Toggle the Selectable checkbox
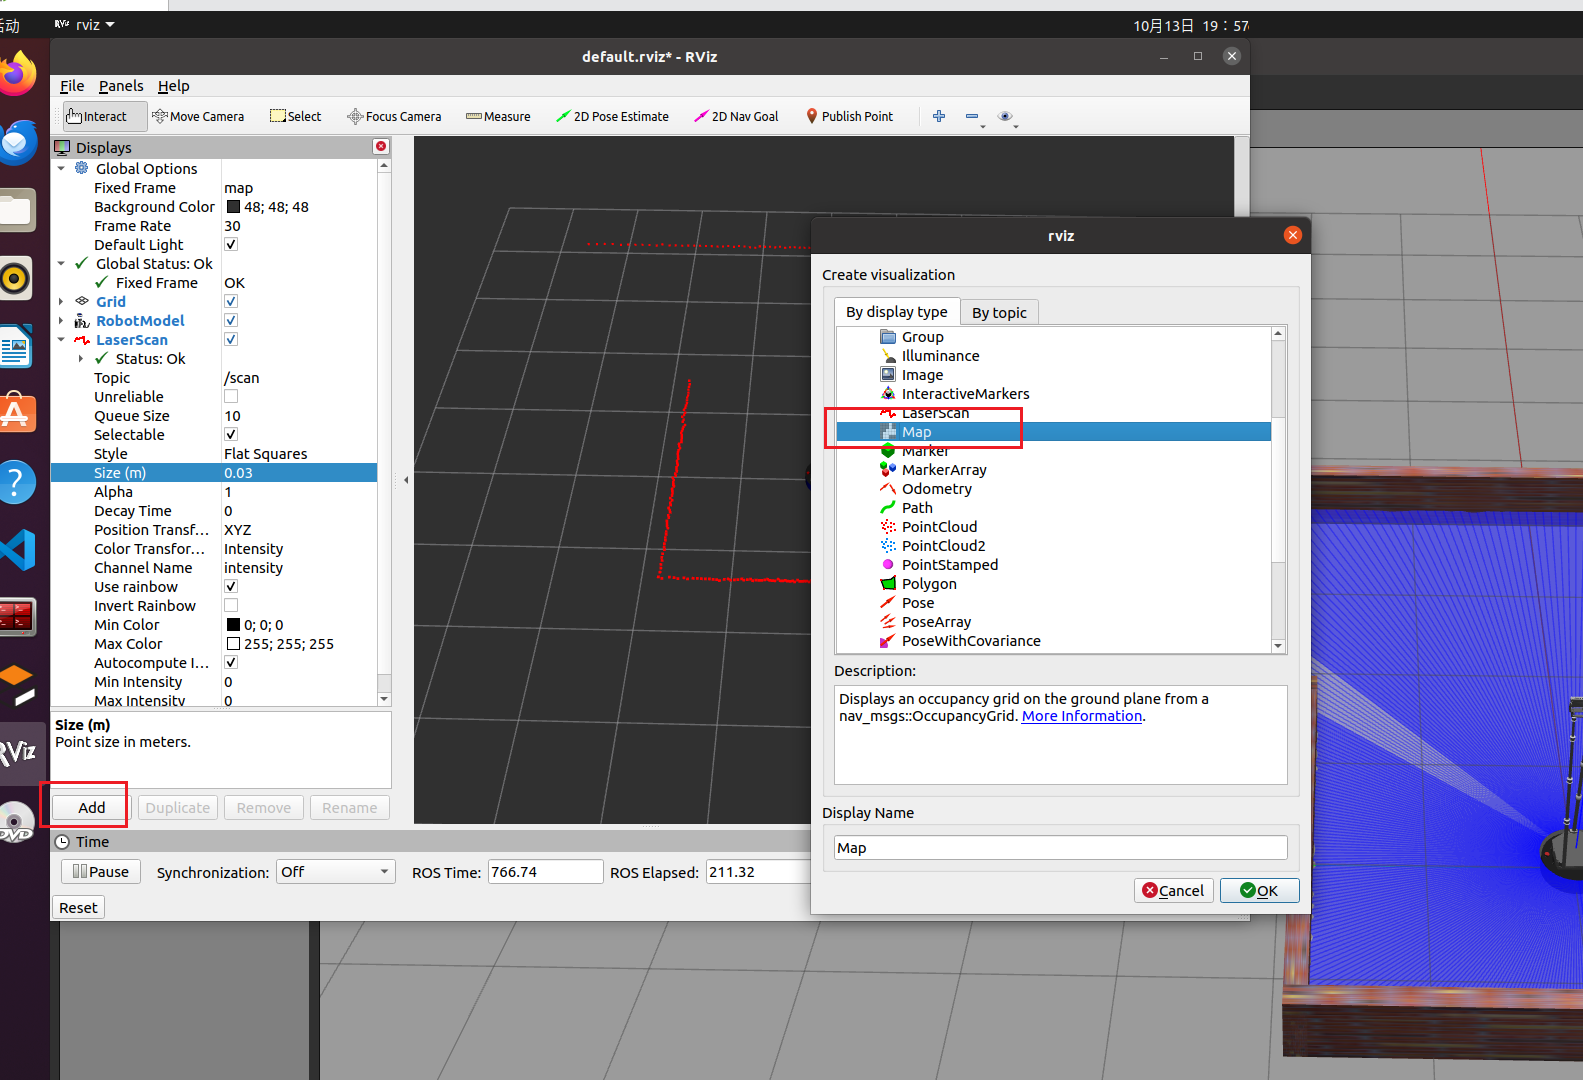The image size is (1583, 1080). pos(231,435)
